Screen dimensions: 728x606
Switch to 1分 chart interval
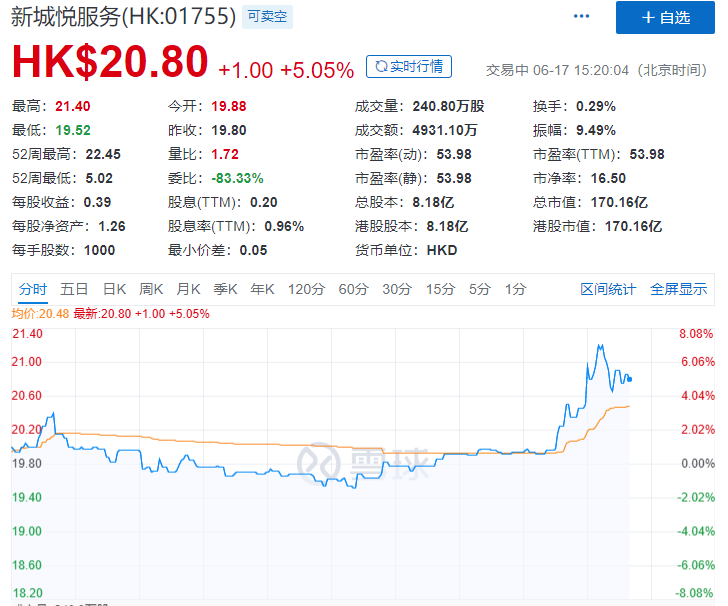pos(515,289)
